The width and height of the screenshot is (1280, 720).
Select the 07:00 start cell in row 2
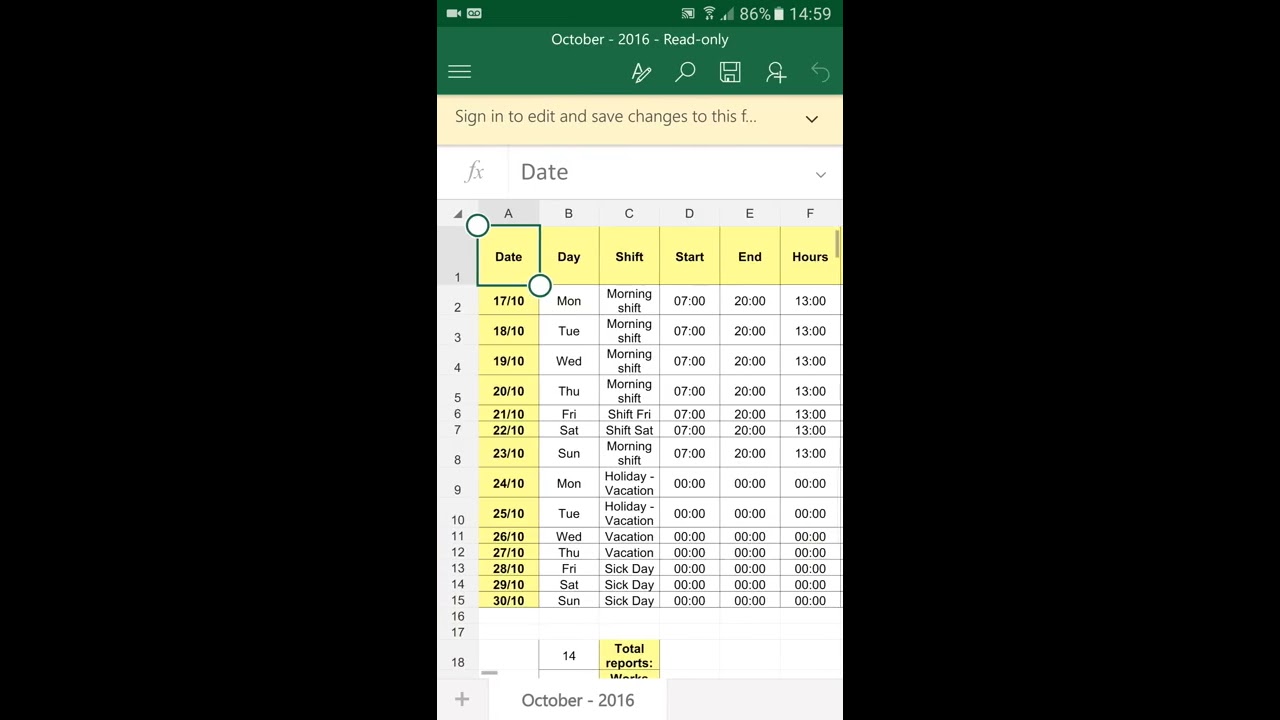(x=689, y=301)
